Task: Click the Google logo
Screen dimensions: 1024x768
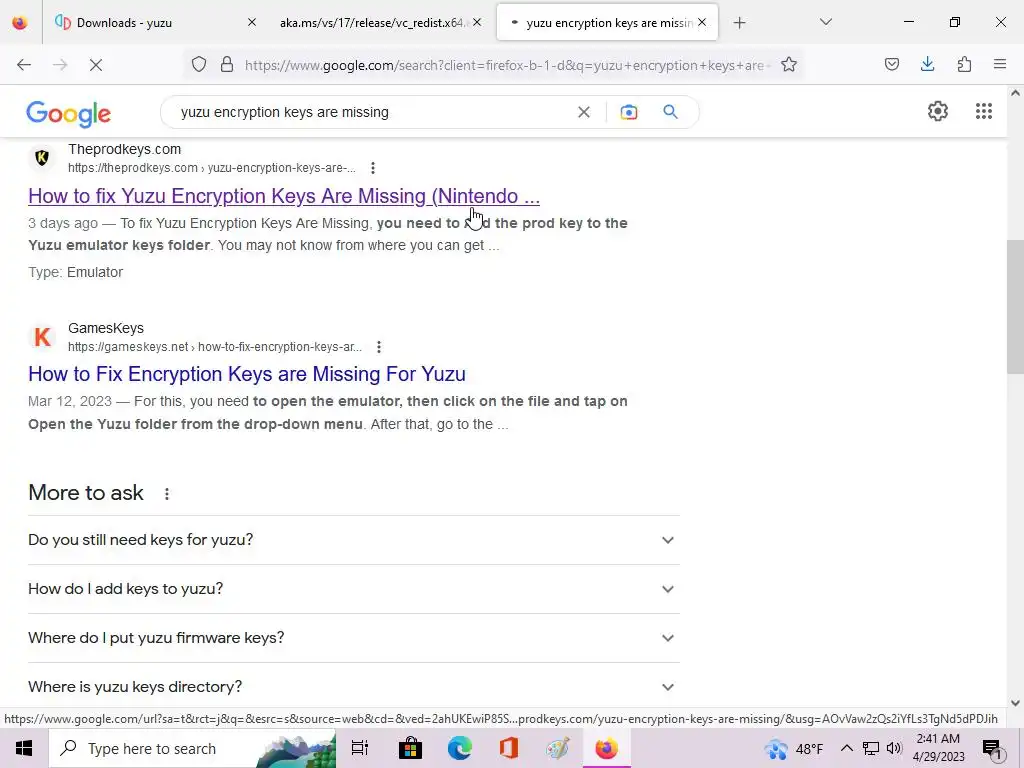Action: pyautogui.click(x=69, y=114)
